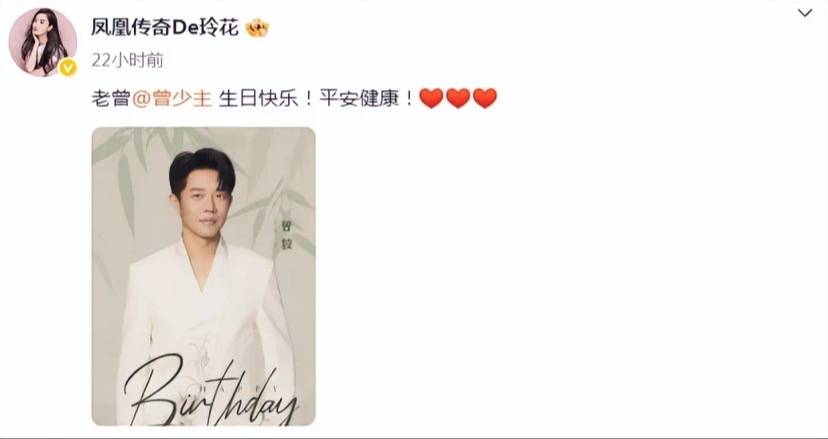Click the yellow verified V badge
Image resolution: width=828 pixels, height=439 pixels.
68,67
